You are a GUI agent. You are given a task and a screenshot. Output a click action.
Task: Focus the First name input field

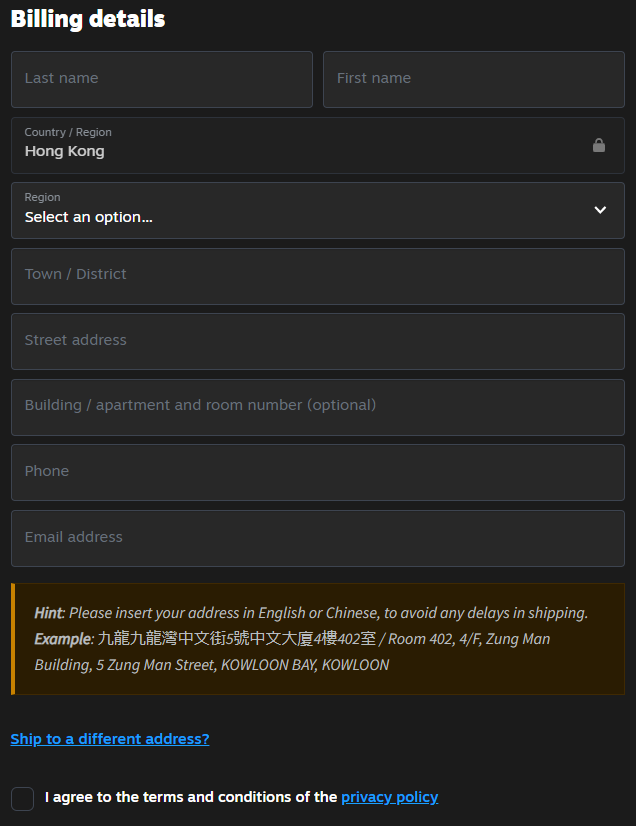pyautogui.click(x=474, y=80)
